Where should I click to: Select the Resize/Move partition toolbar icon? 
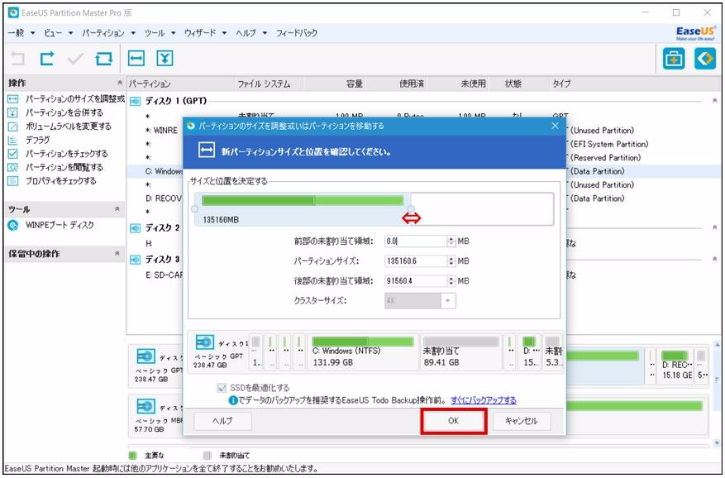[136, 58]
